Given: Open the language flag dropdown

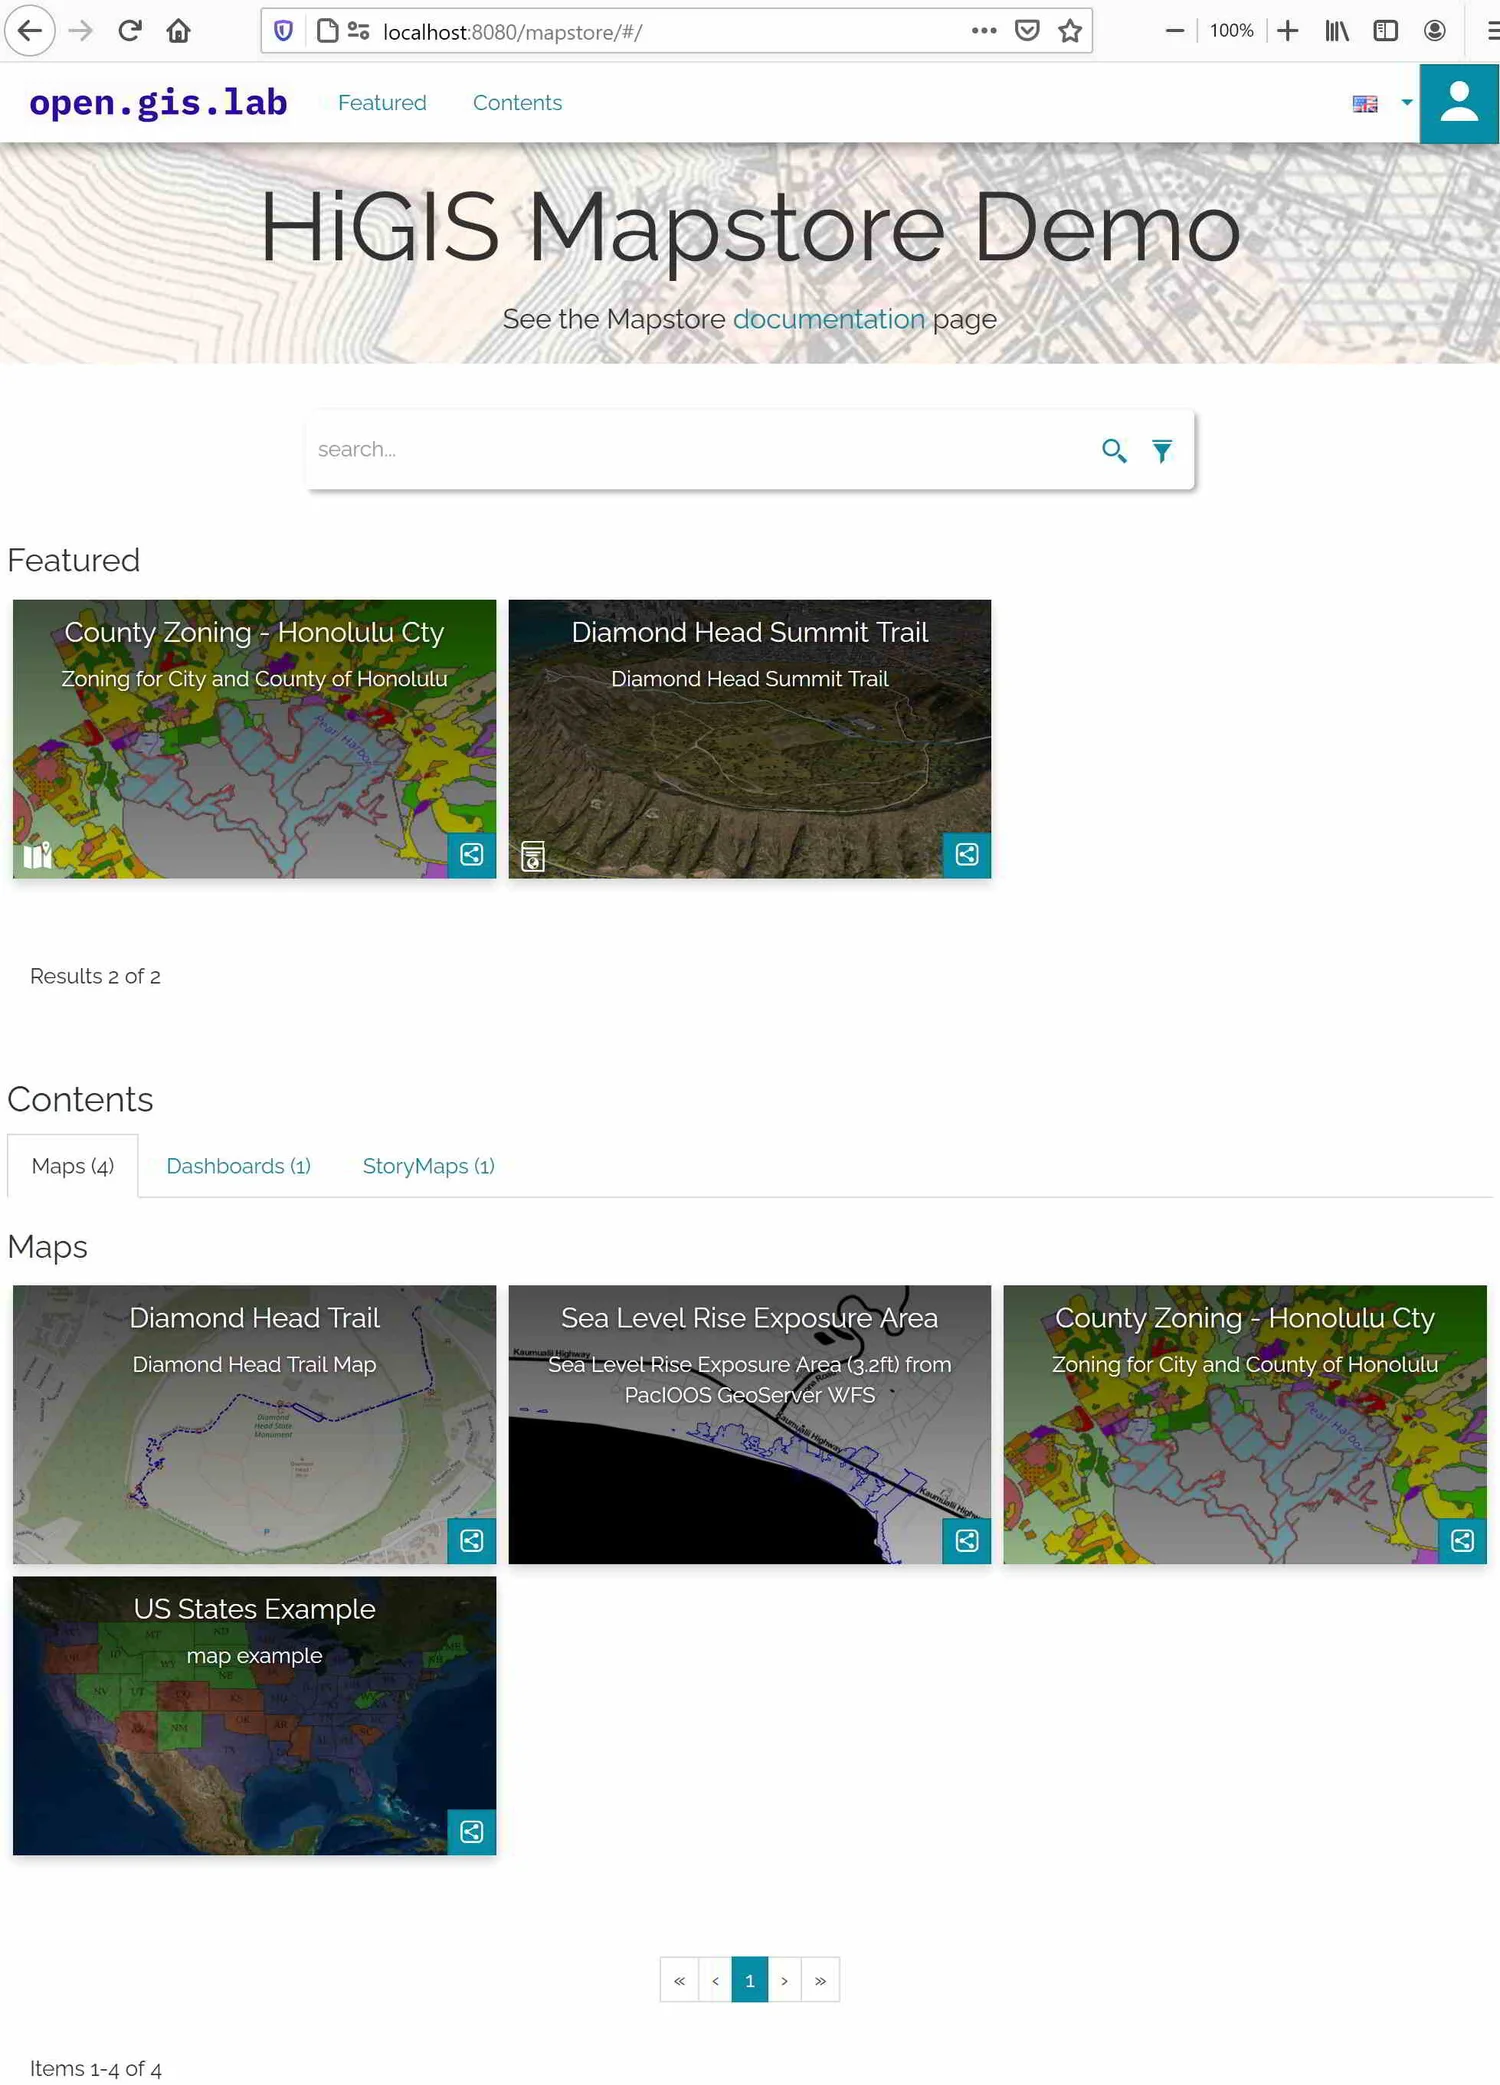Looking at the screenshot, I should (x=1365, y=103).
